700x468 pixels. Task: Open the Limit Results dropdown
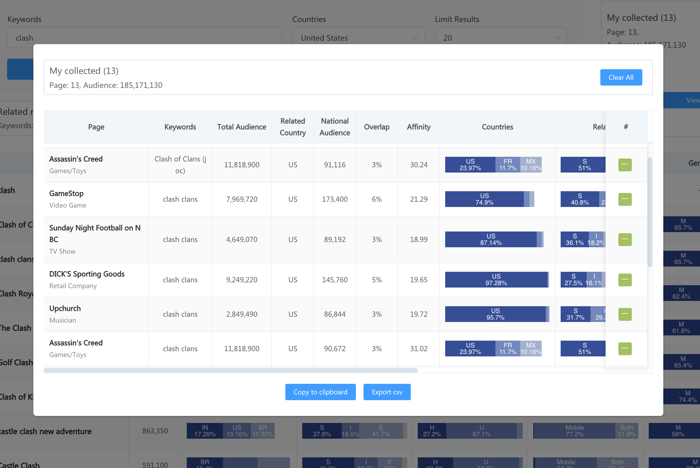coord(501,38)
